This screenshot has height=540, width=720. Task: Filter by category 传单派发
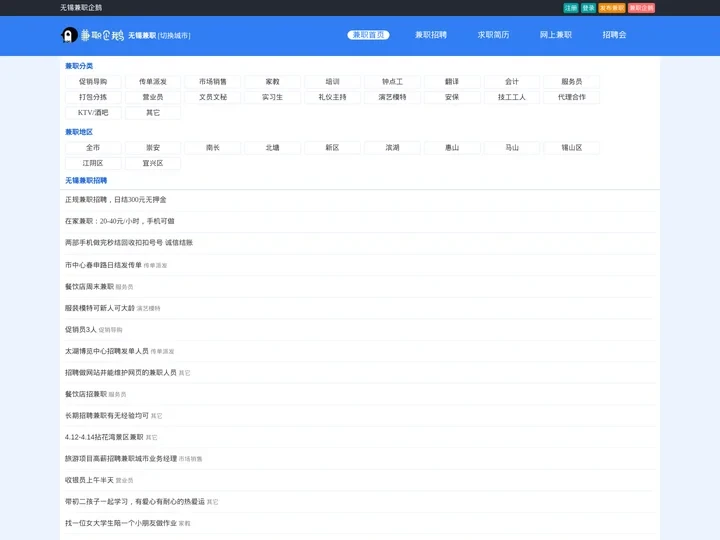pyautogui.click(x=153, y=82)
